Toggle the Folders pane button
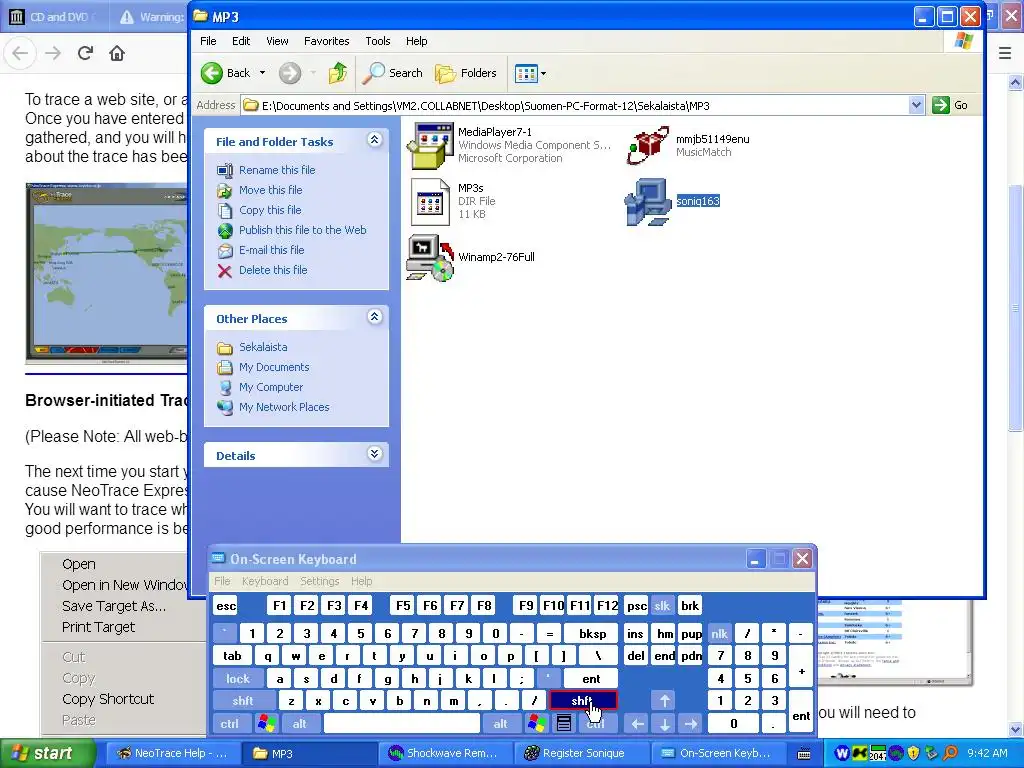Image resolution: width=1024 pixels, height=768 pixels. pos(466,73)
